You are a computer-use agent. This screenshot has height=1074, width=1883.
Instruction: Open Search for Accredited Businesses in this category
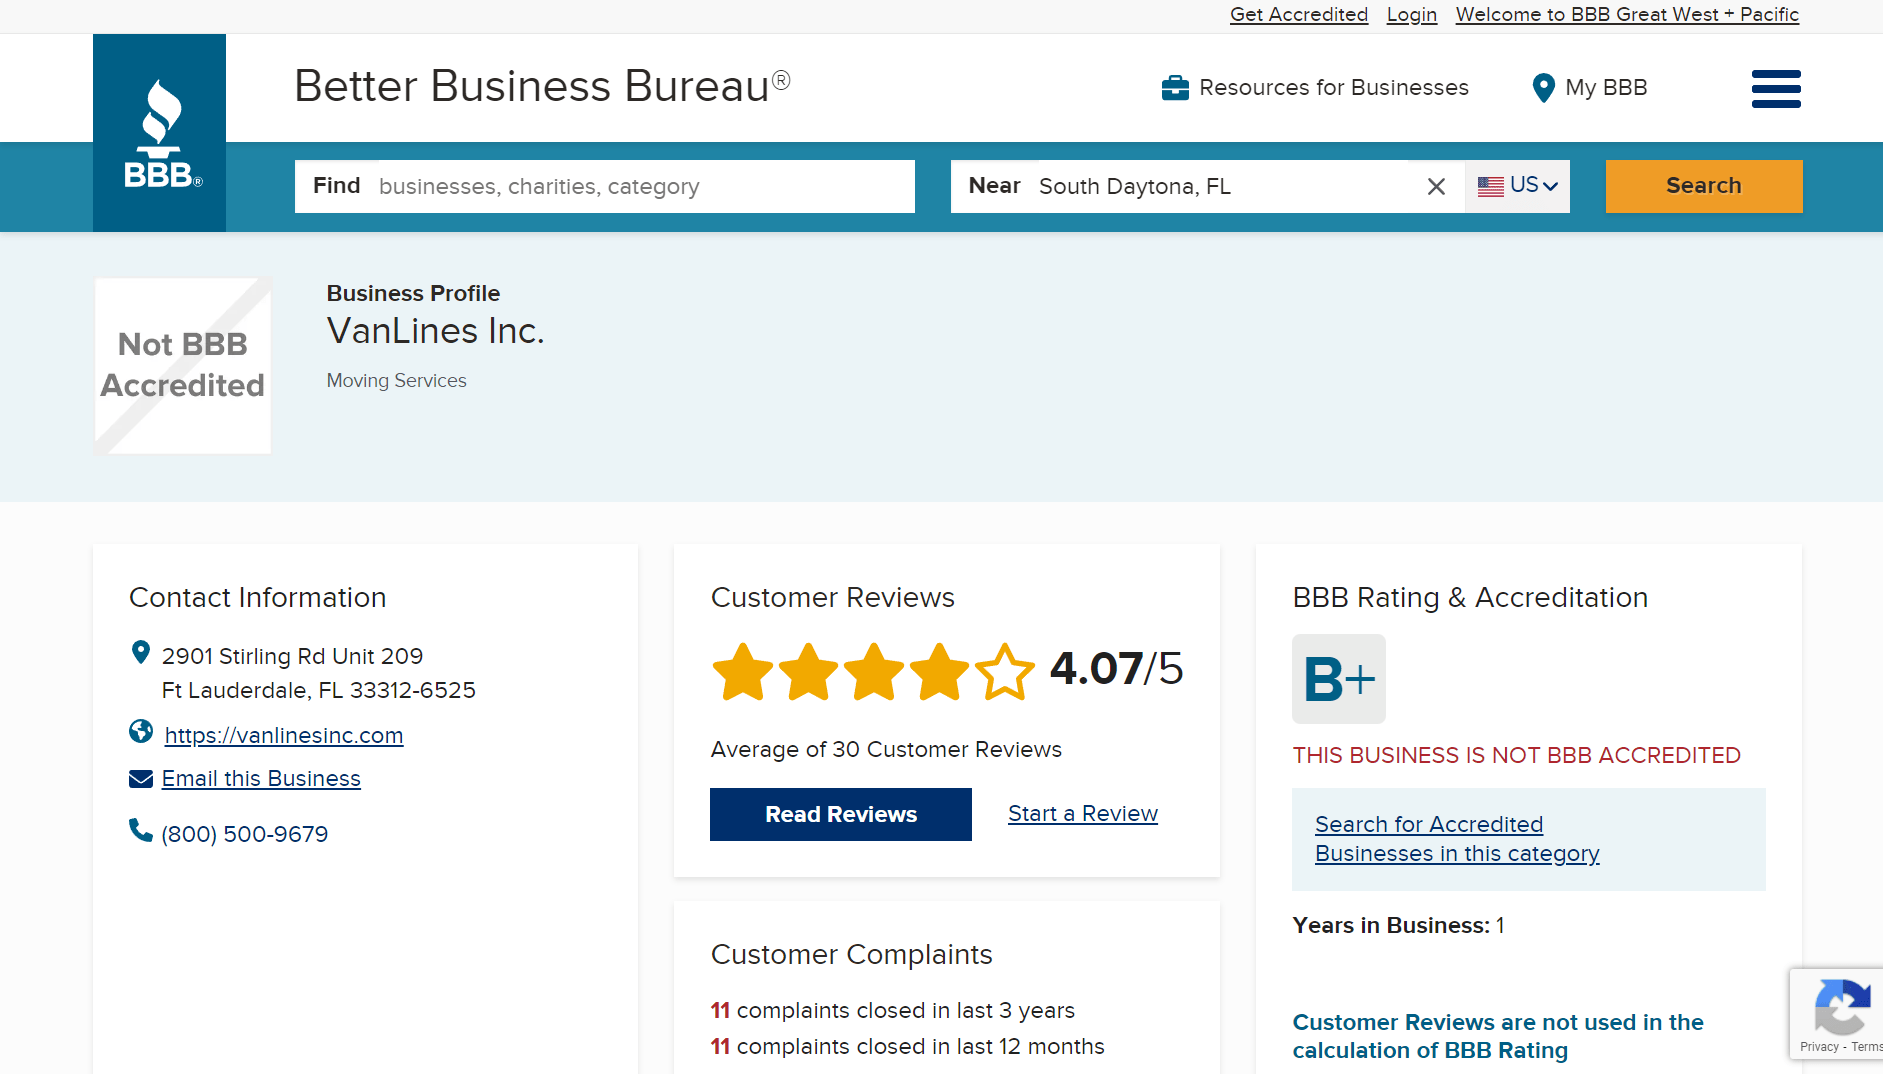click(1457, 839)
